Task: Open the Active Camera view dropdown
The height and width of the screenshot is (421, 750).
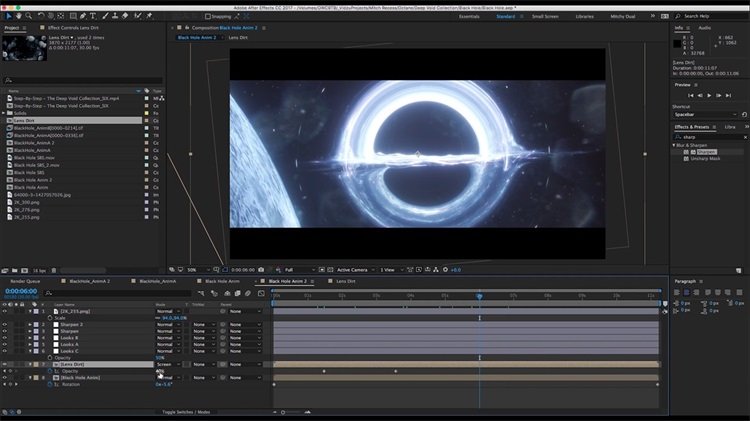Action: [356, 270]
